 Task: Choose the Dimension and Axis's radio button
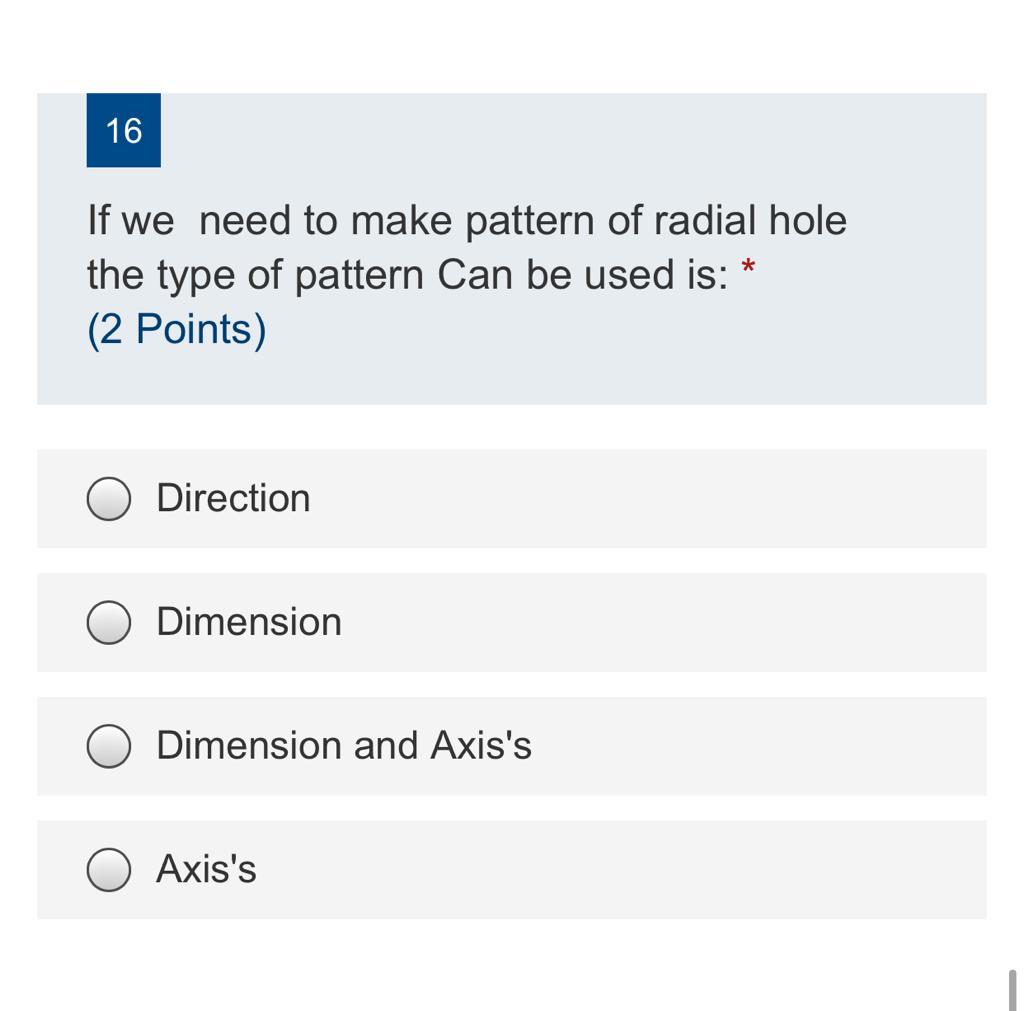click(108, 746)
